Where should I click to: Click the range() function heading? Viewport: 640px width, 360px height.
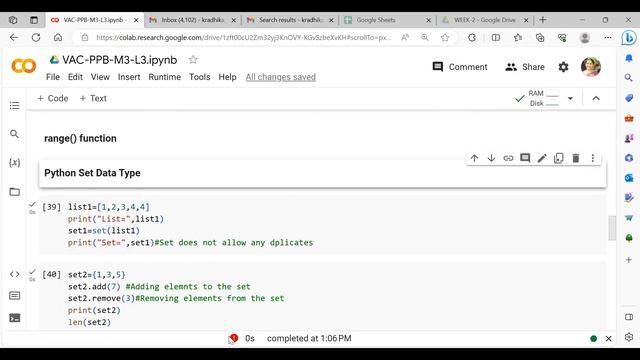click(x=80, y=138)
